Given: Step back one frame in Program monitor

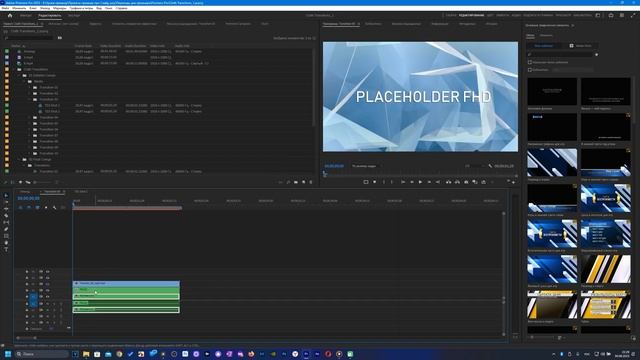Looking at the screenshot, I should (x=411, y=182).
